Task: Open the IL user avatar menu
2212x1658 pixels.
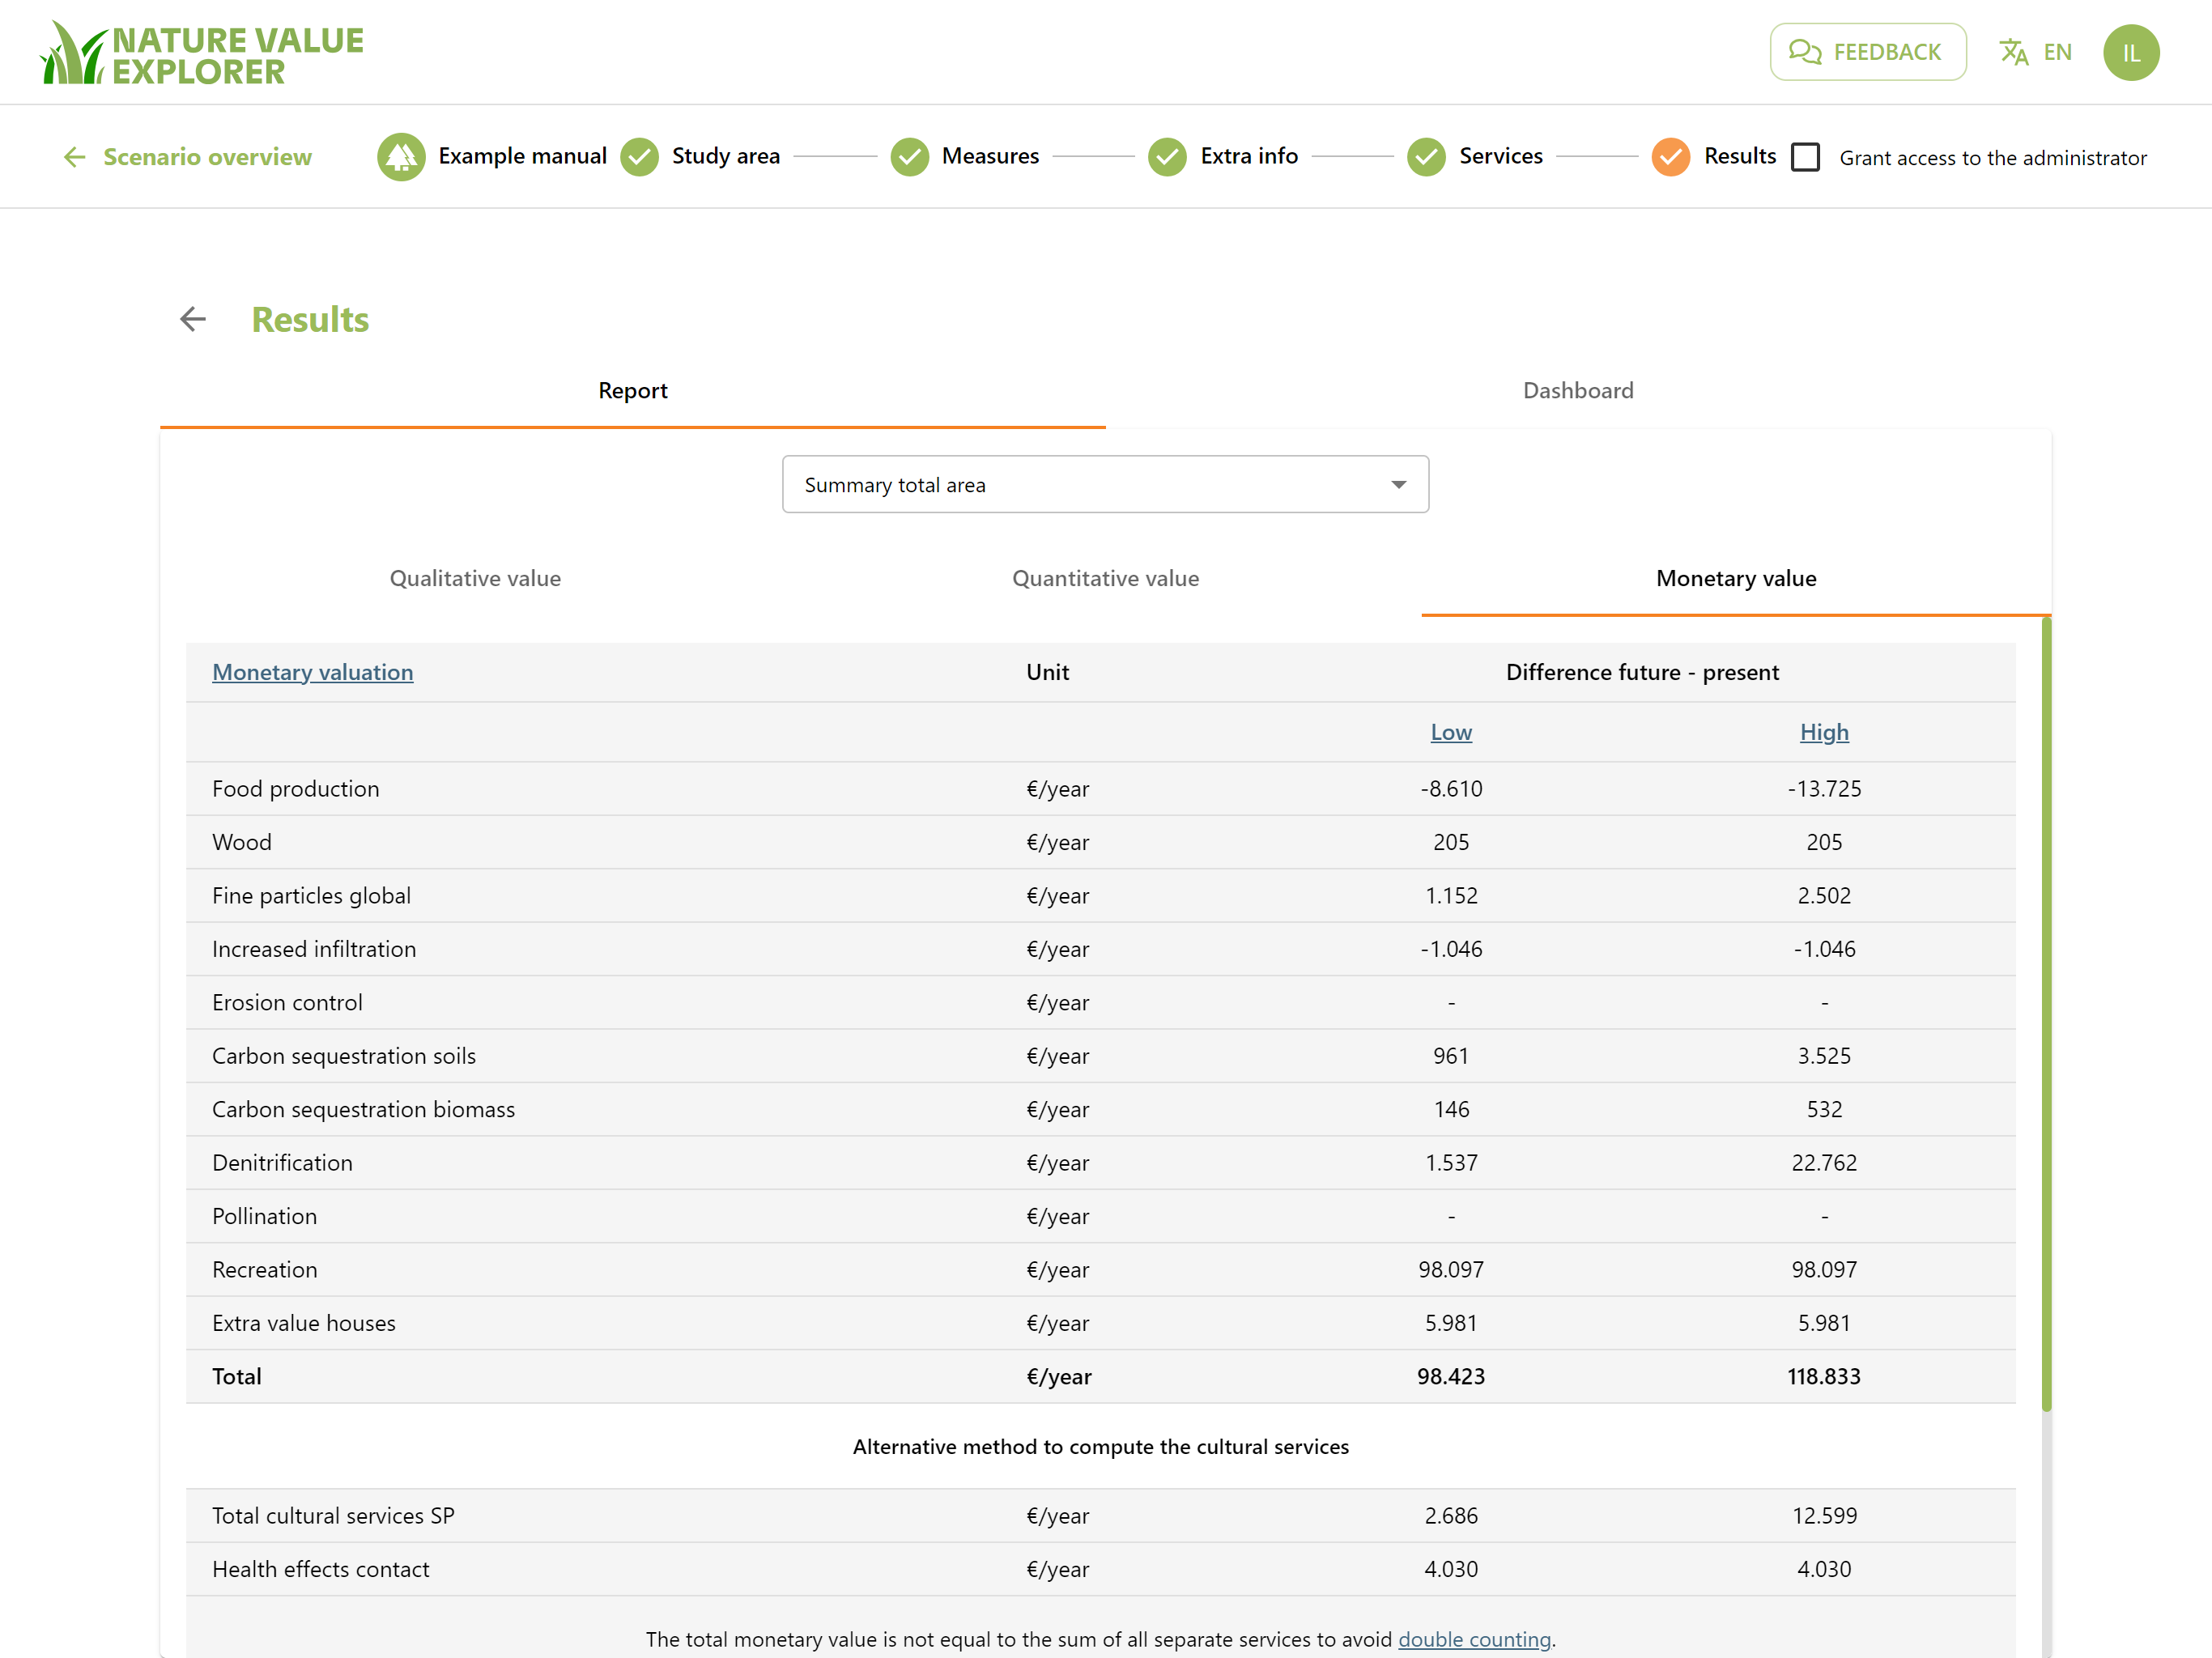Action: tap(2131, 52)
